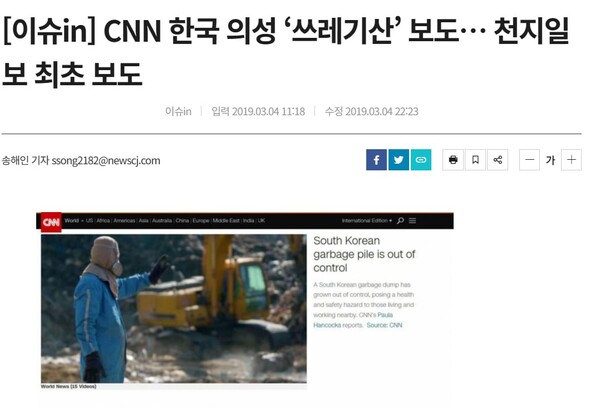Viewport: 600px width, 412px height.
Task: Click the garbage pile video thumbnail
Action: coord(174,309)
